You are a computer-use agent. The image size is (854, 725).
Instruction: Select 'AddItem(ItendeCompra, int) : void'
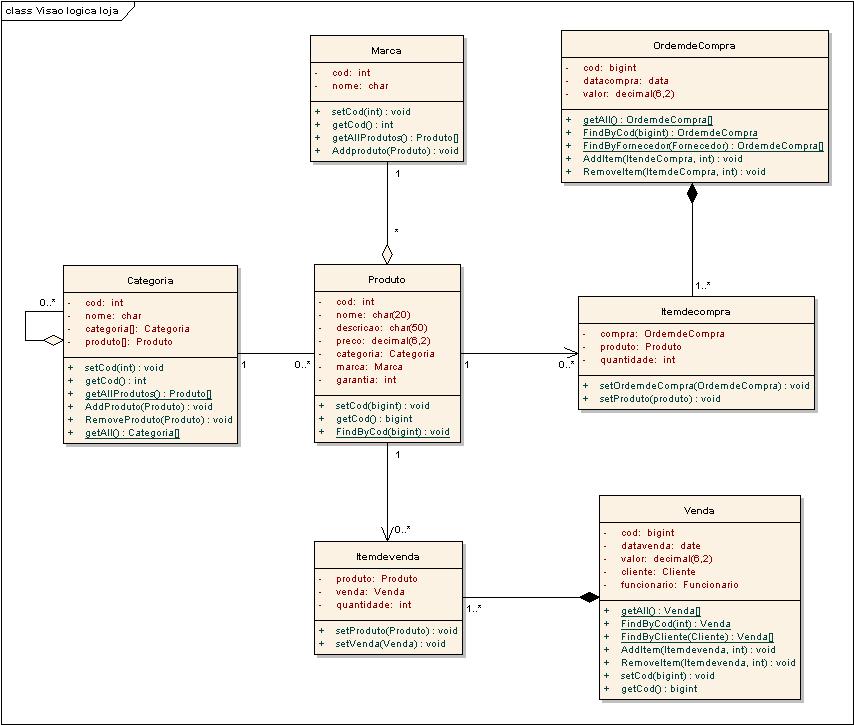662,159
